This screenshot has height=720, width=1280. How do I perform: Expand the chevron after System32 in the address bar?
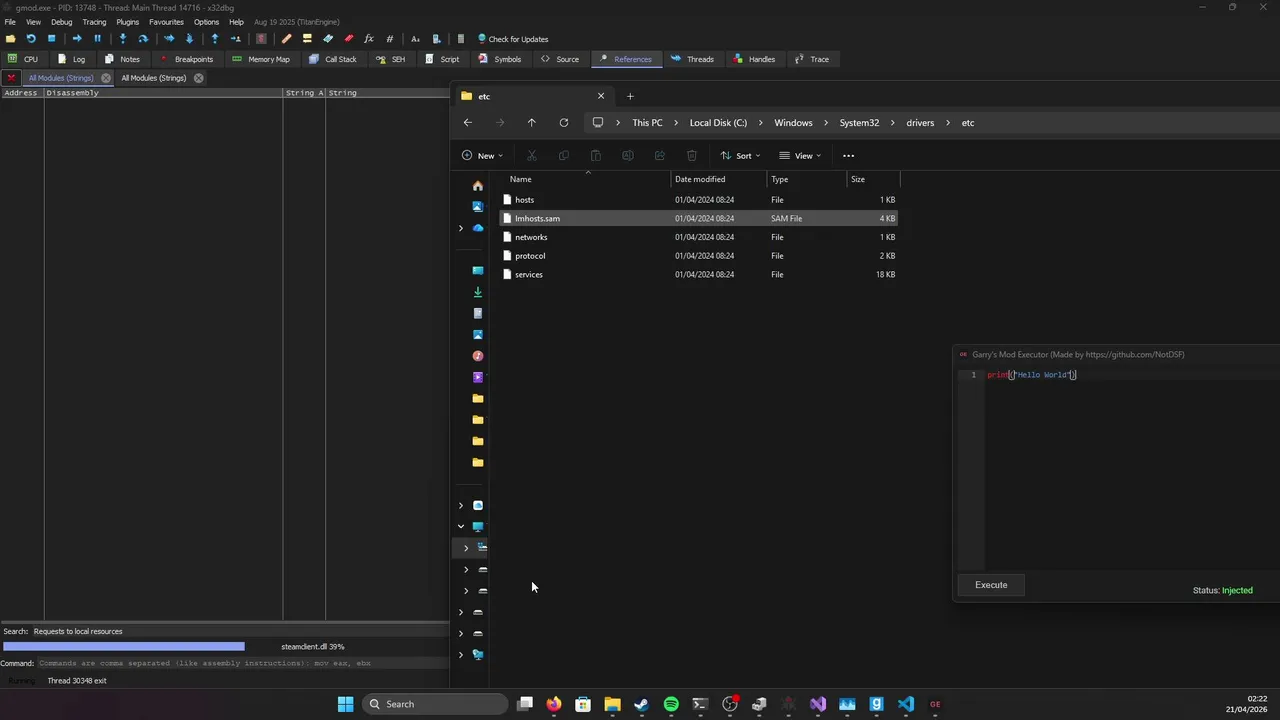893,123
